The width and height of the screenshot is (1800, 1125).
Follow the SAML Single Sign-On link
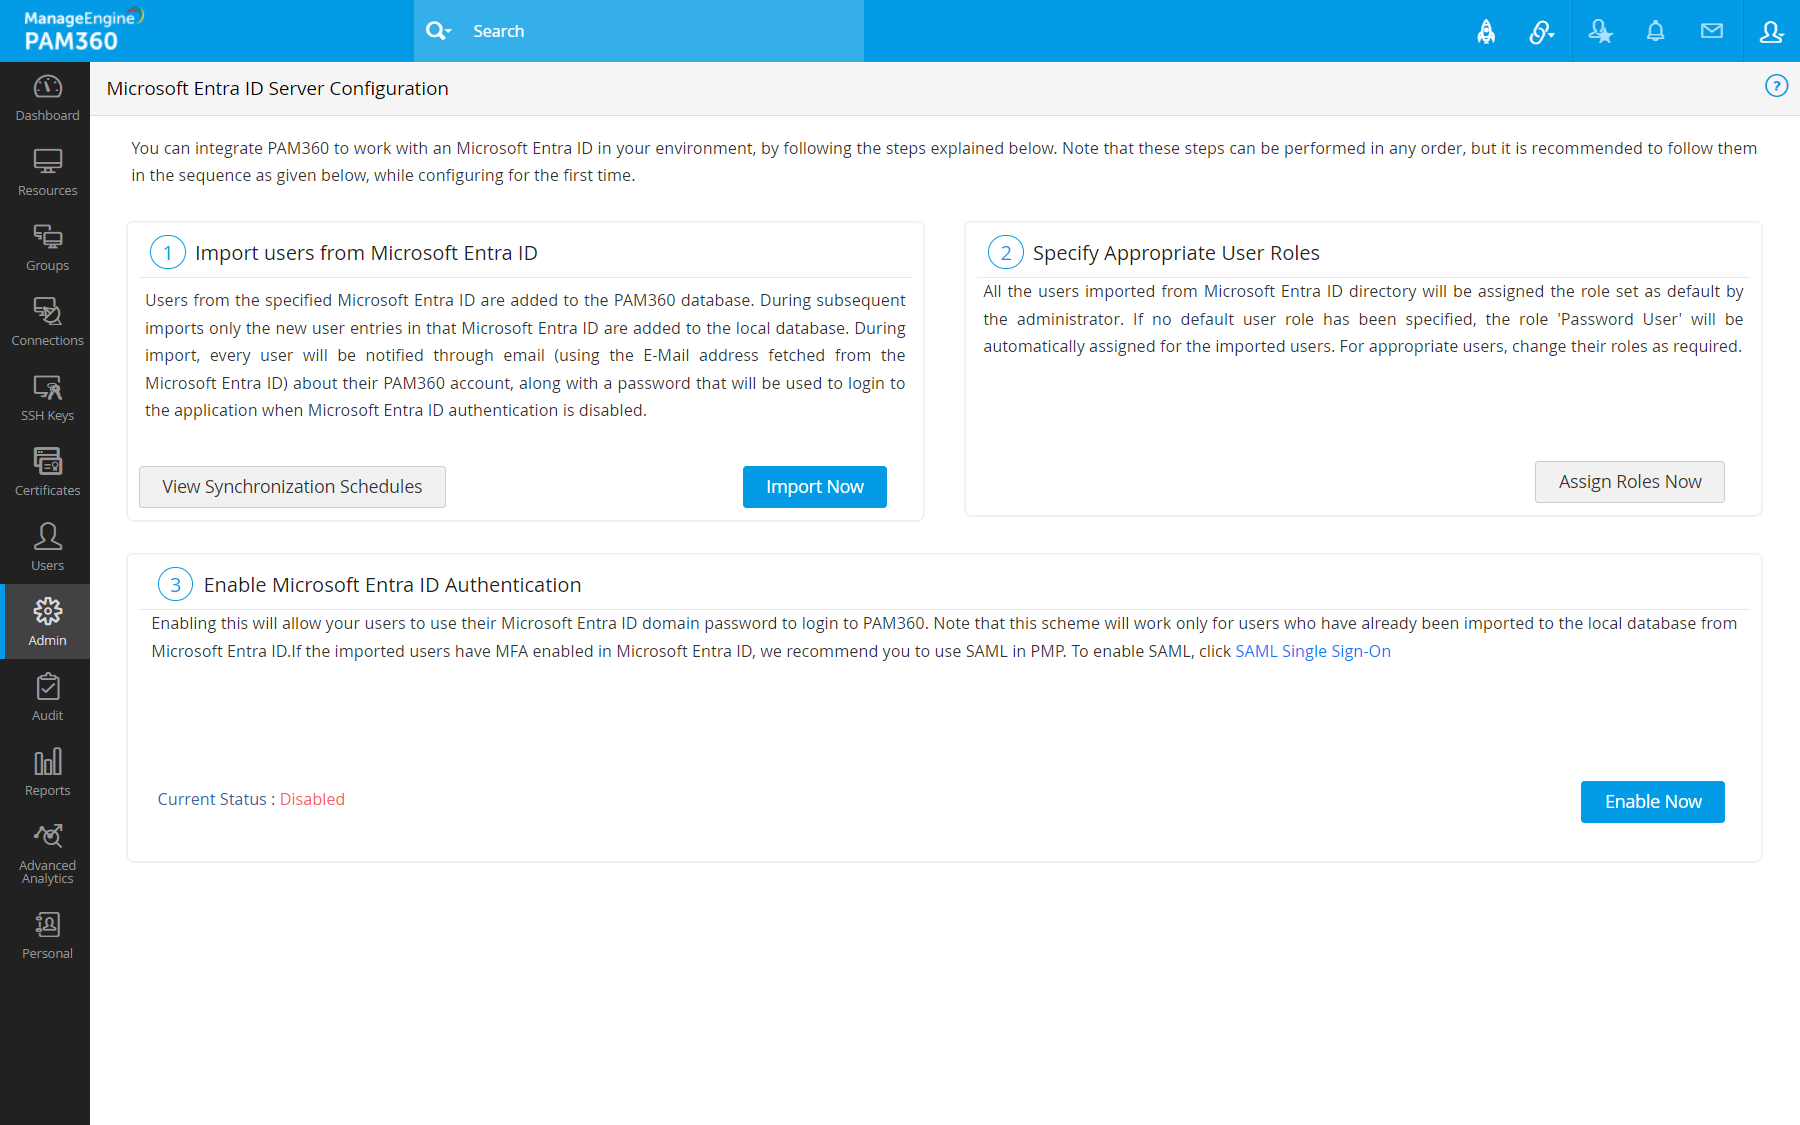1313,651
